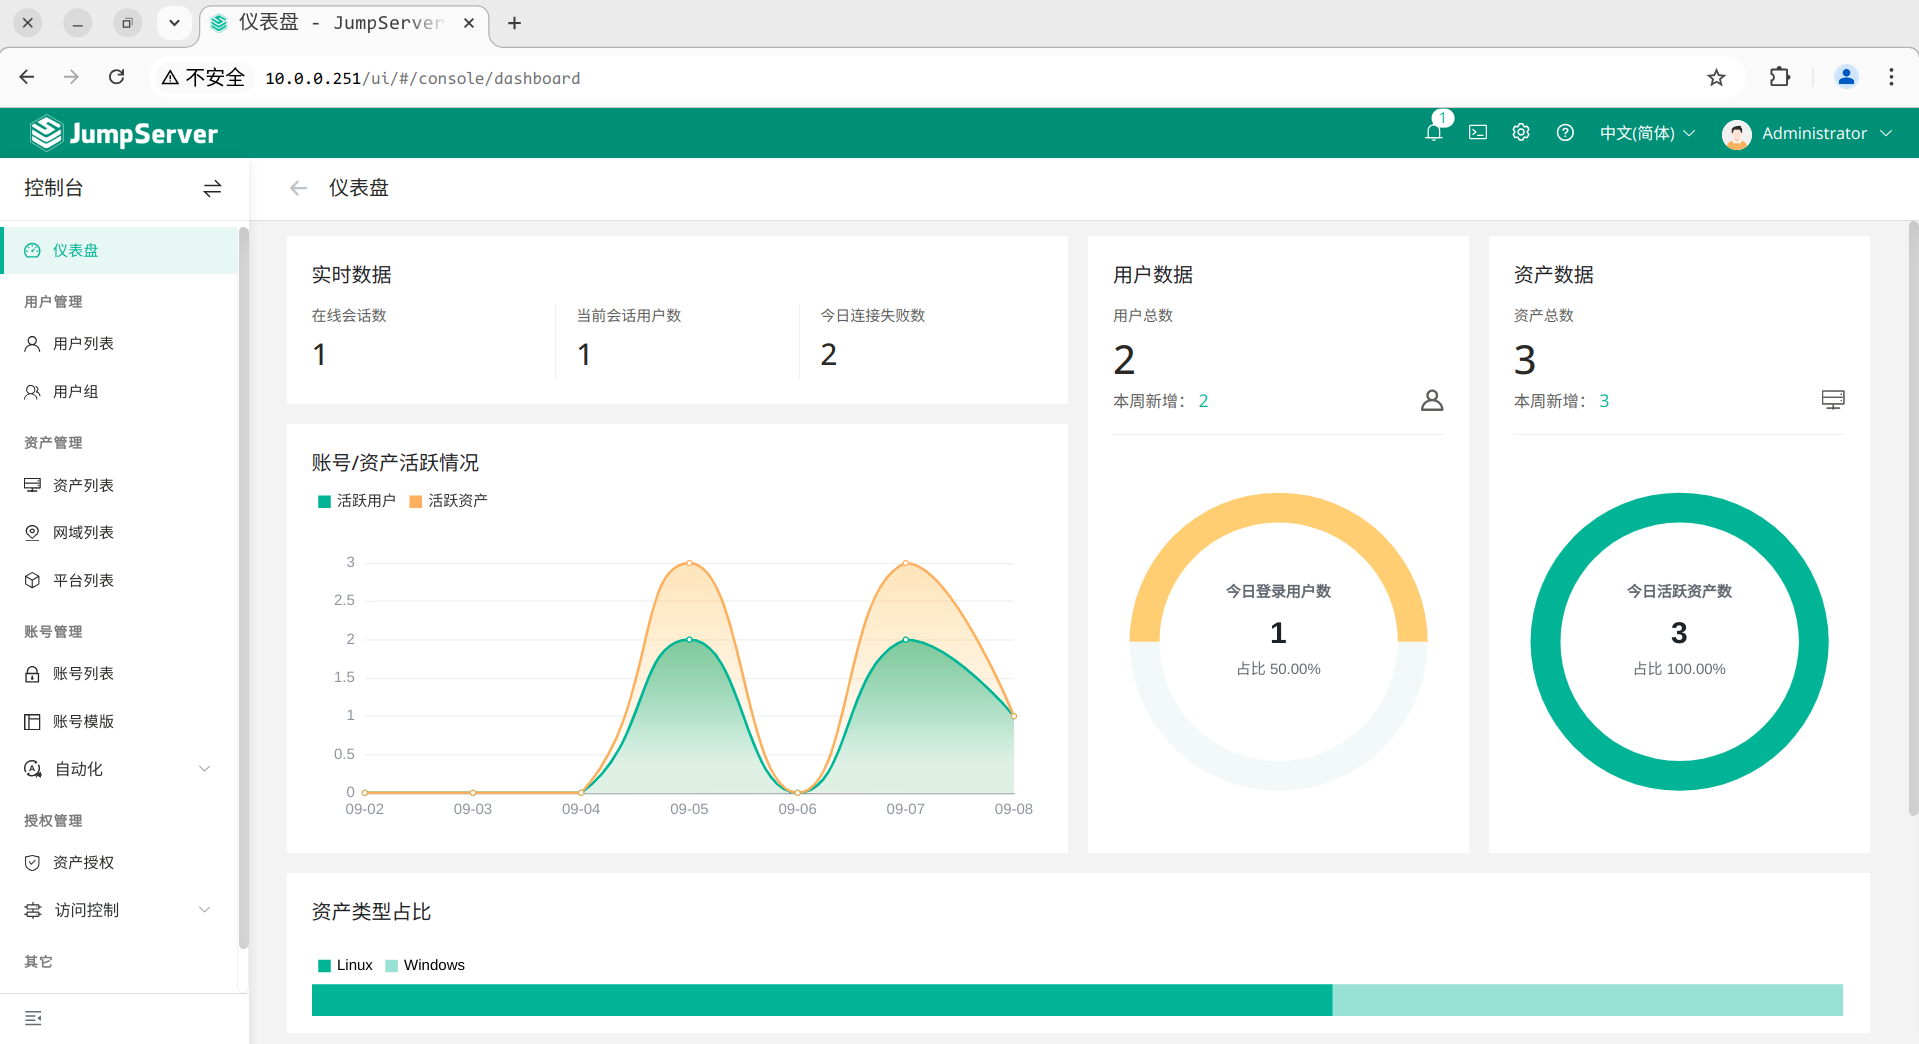Click the Administrator avatar image
1919x1044 pixels.
coord(1737,134)
